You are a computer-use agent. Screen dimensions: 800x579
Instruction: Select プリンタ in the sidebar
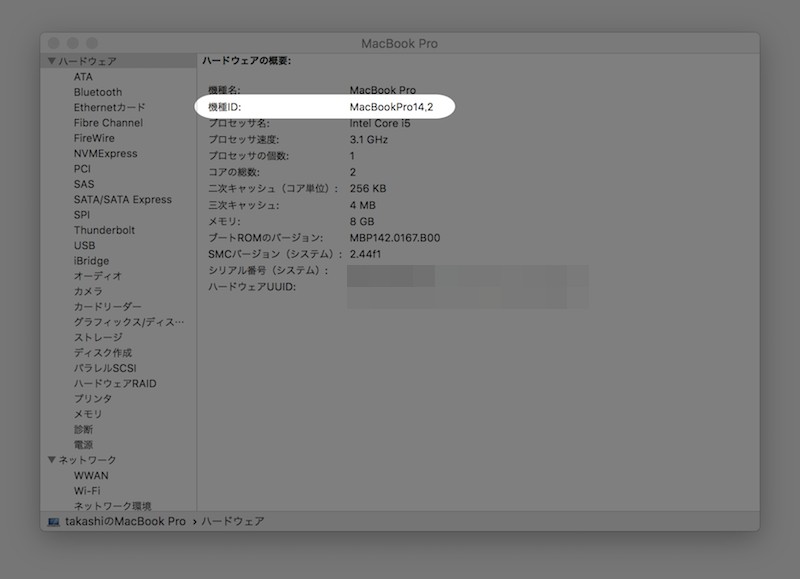point(93,398)
